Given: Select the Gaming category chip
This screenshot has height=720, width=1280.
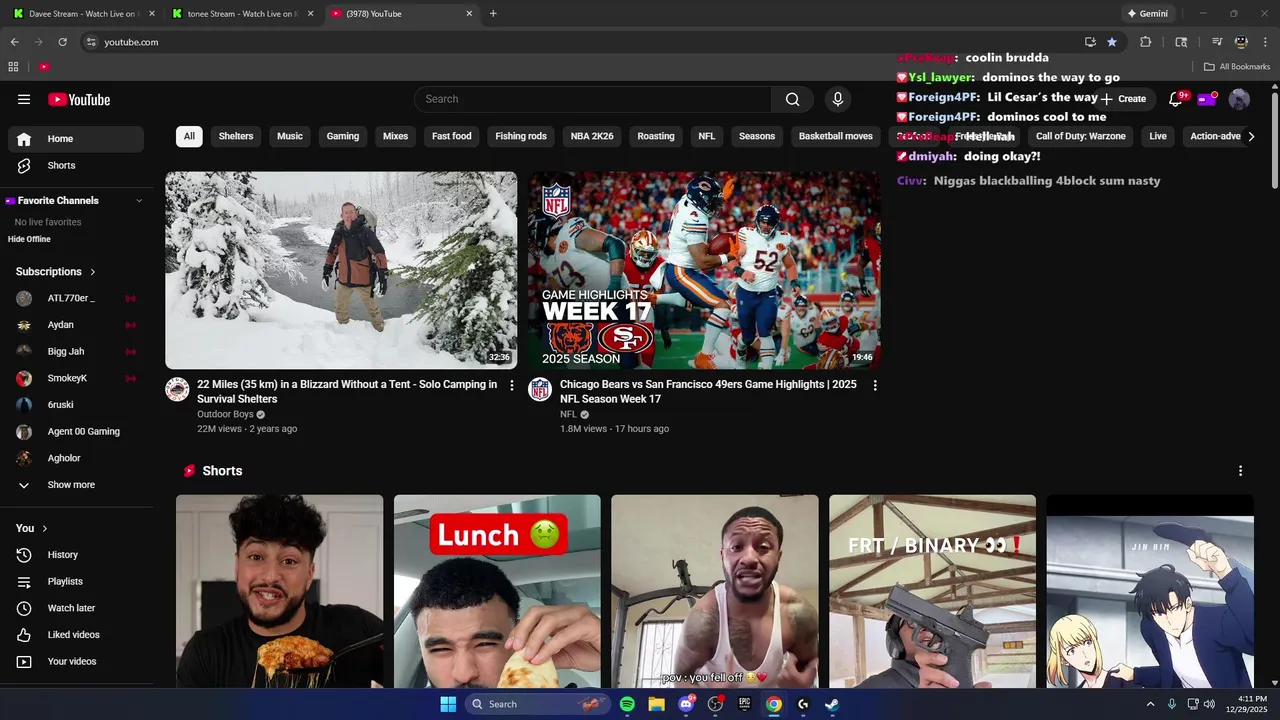Looking at the screenshot, I should [343, 136].
